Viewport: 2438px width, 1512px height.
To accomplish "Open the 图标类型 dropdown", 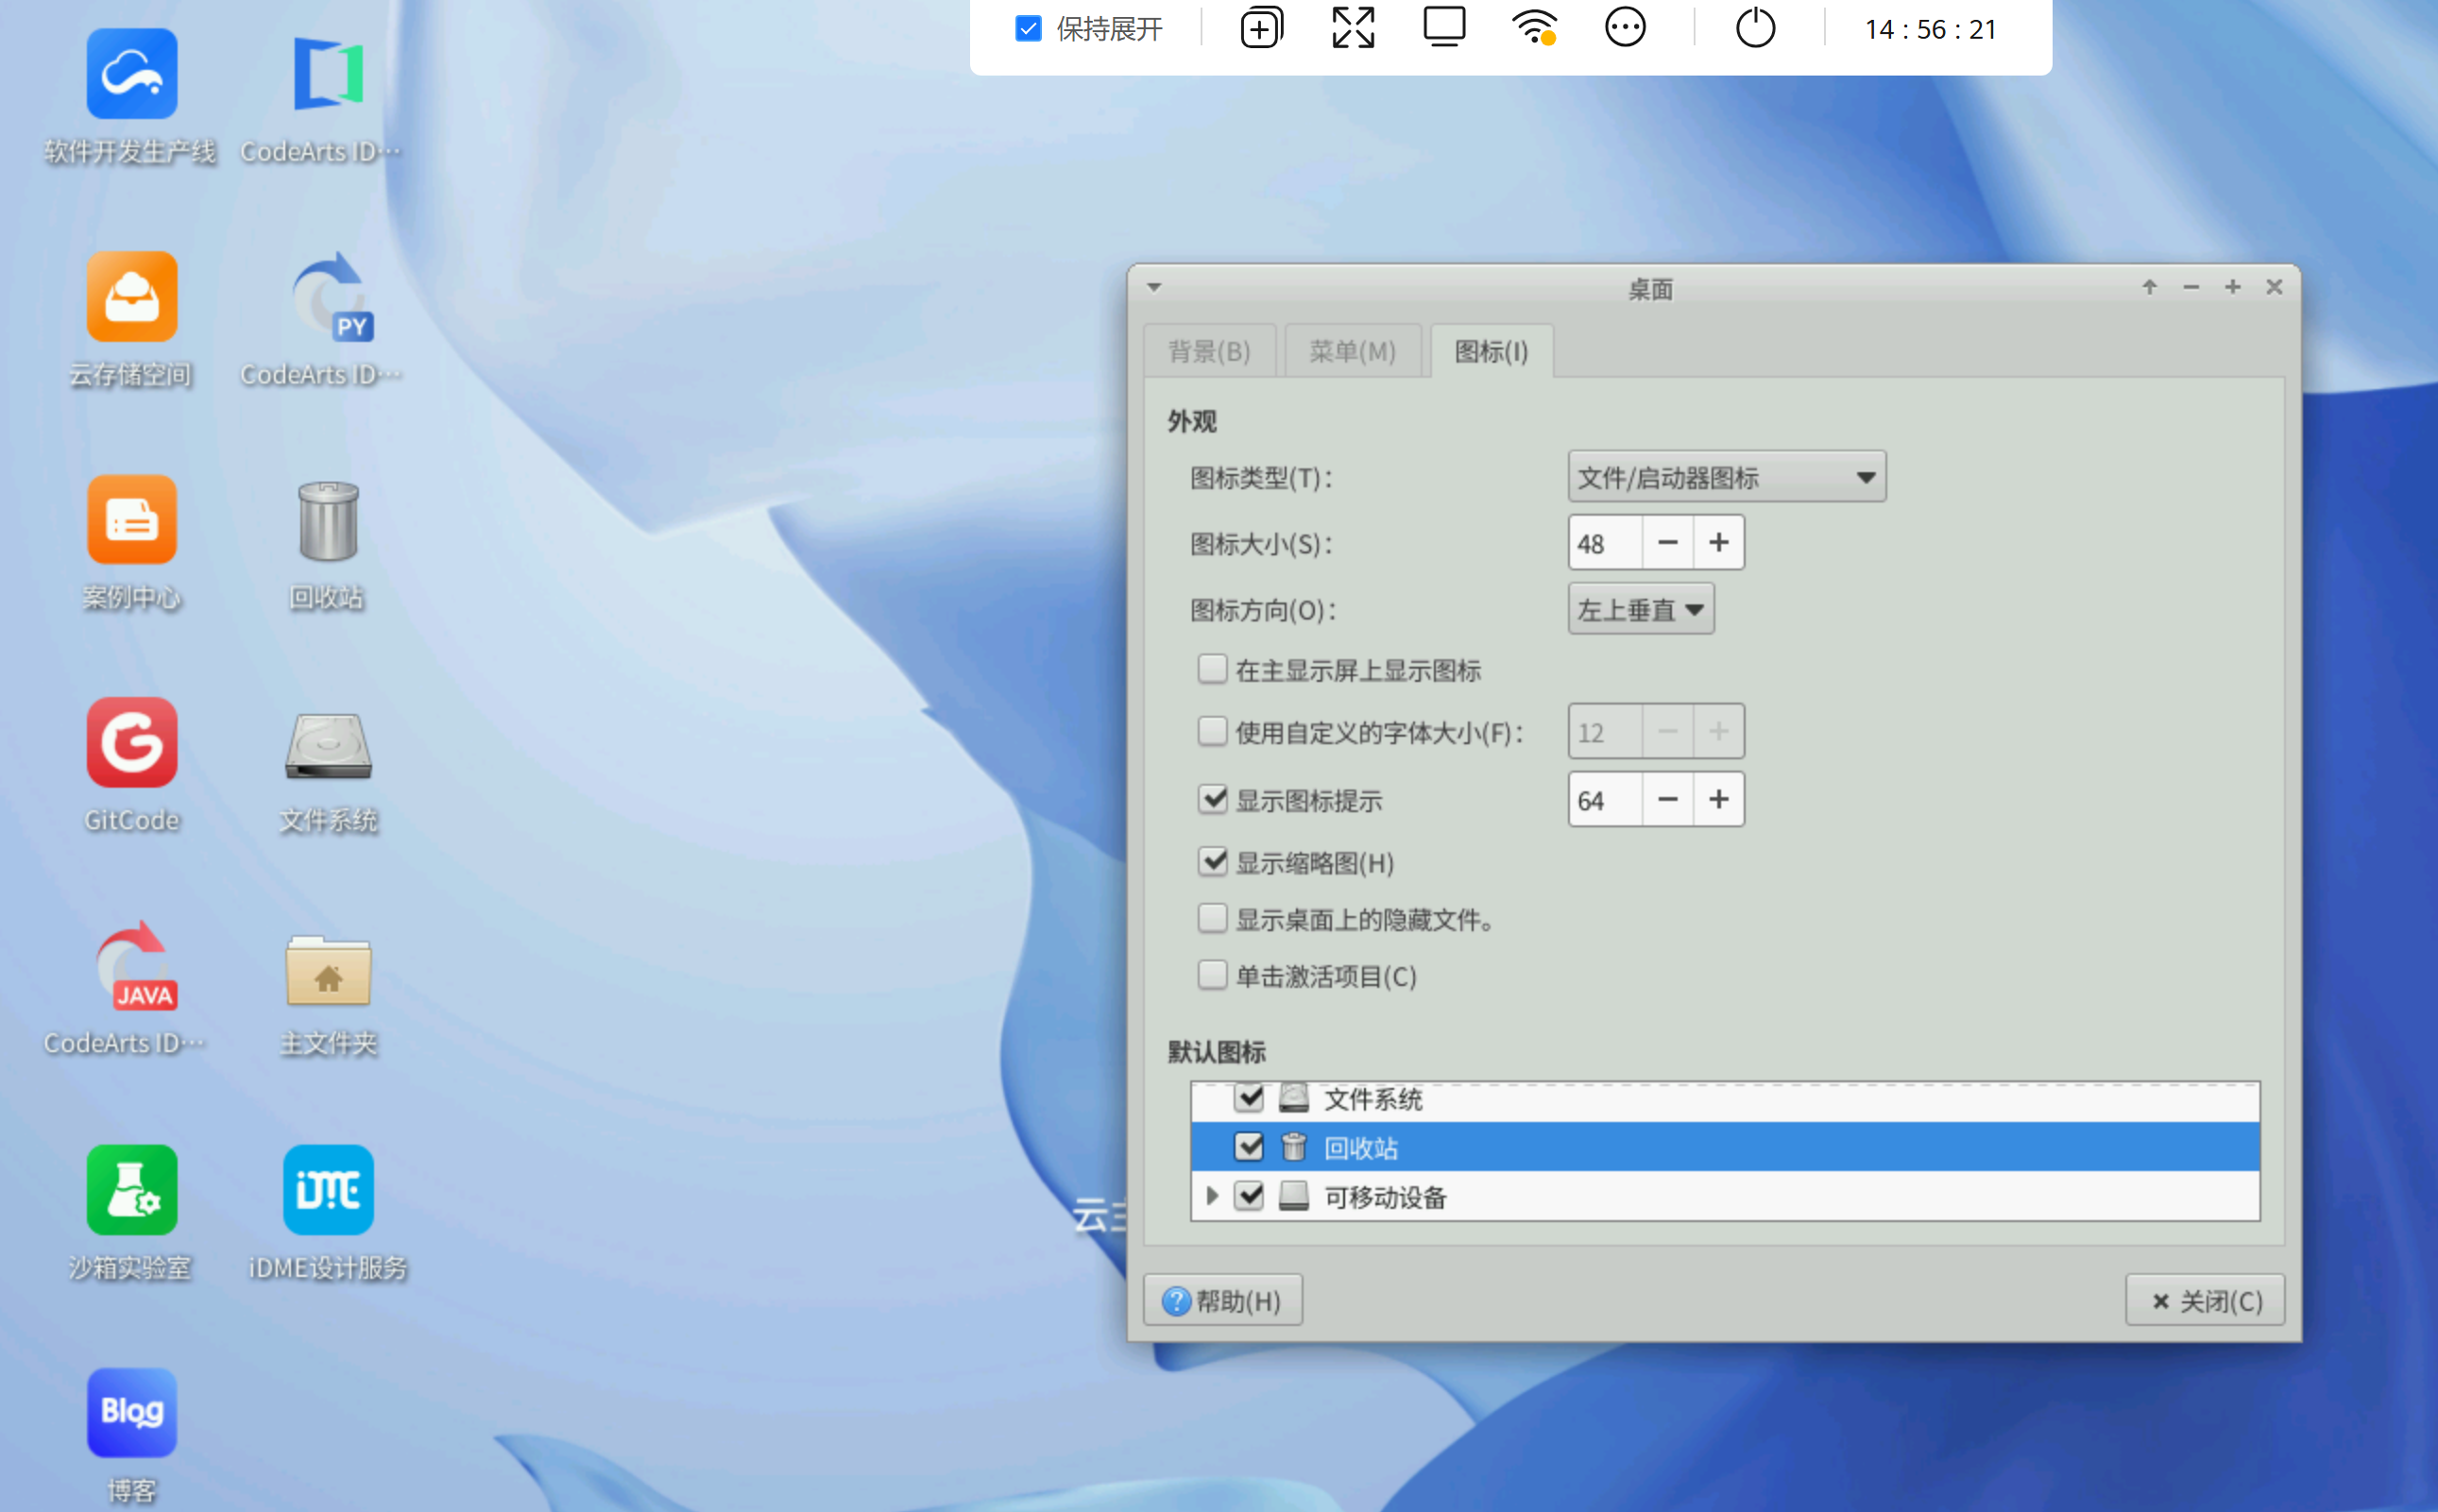I will click(1726, 477).
